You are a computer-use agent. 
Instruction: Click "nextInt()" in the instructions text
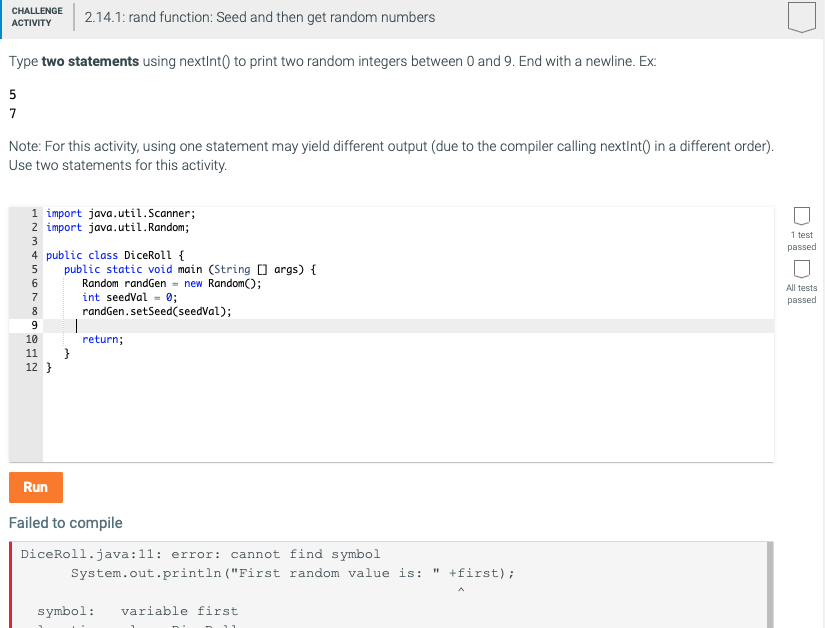point(196,61)
